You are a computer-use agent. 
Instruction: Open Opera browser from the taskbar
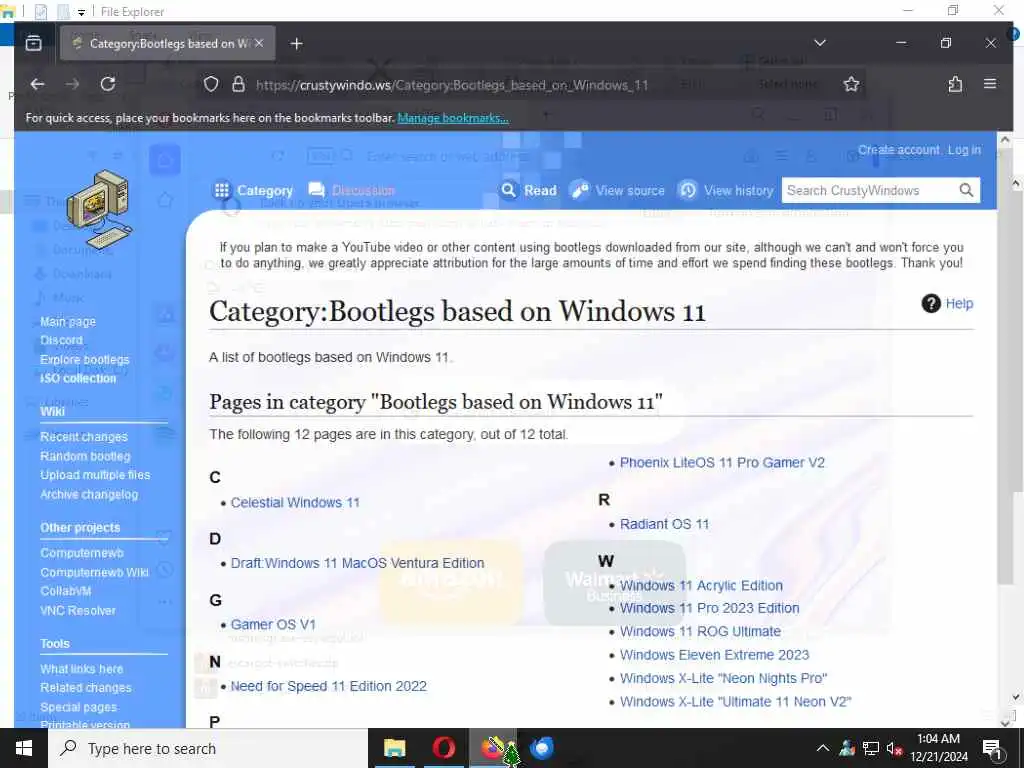(443, 748)
